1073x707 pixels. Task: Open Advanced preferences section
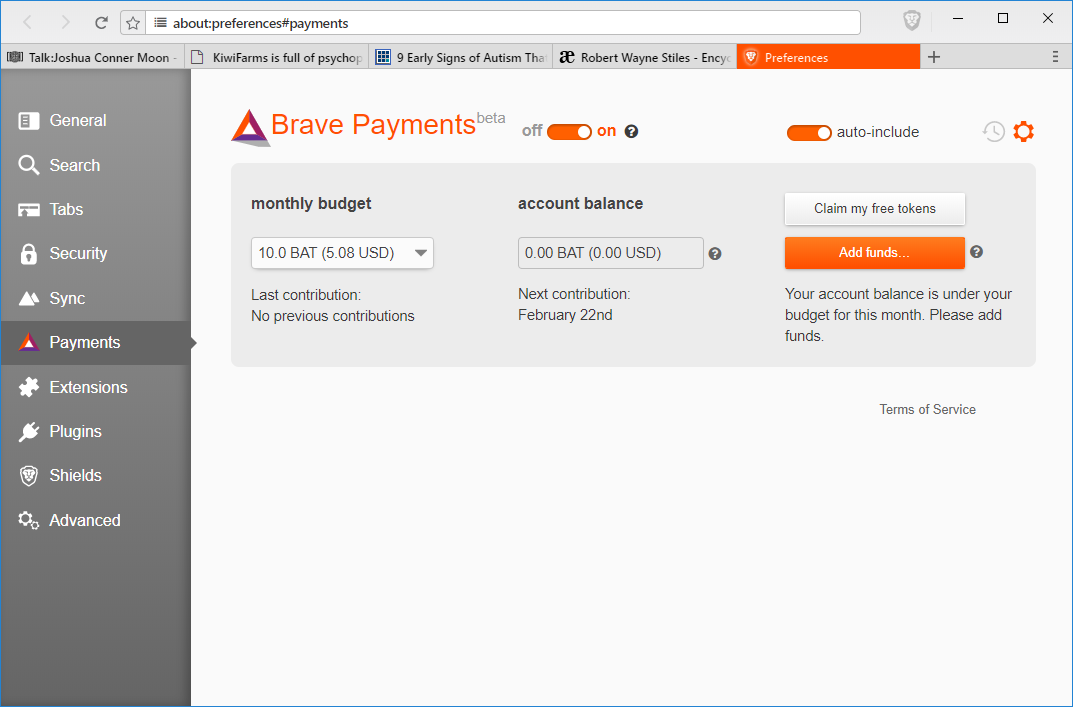click(x=96, y=520)
